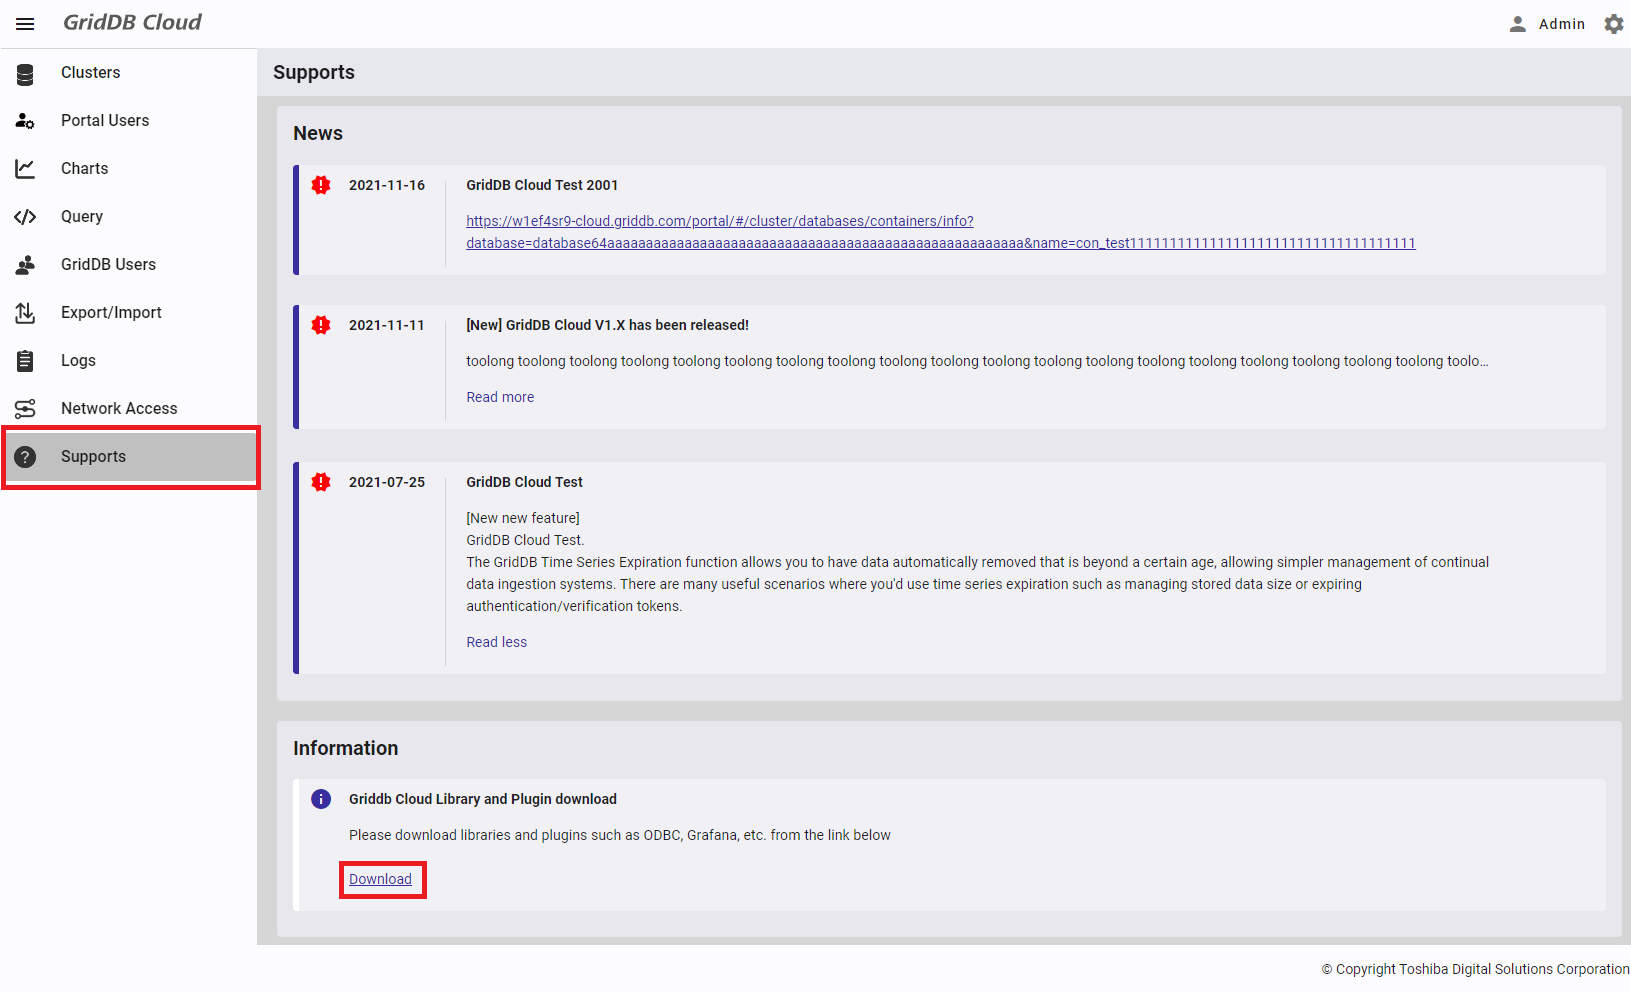Screen dimensions: 1631x992
Task: Click the Clusters database icon
Action: 25,73
